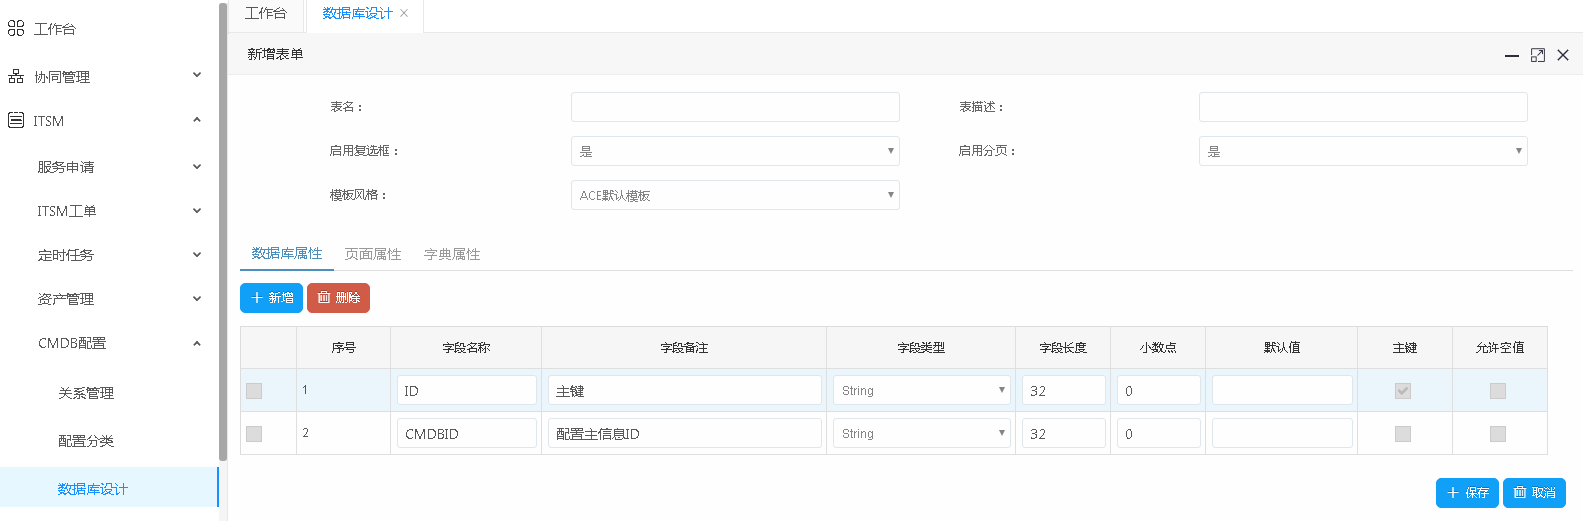1583x521 pixels.
Task: Enable 允许空值 for the ID row
Action: (1497, 391)
